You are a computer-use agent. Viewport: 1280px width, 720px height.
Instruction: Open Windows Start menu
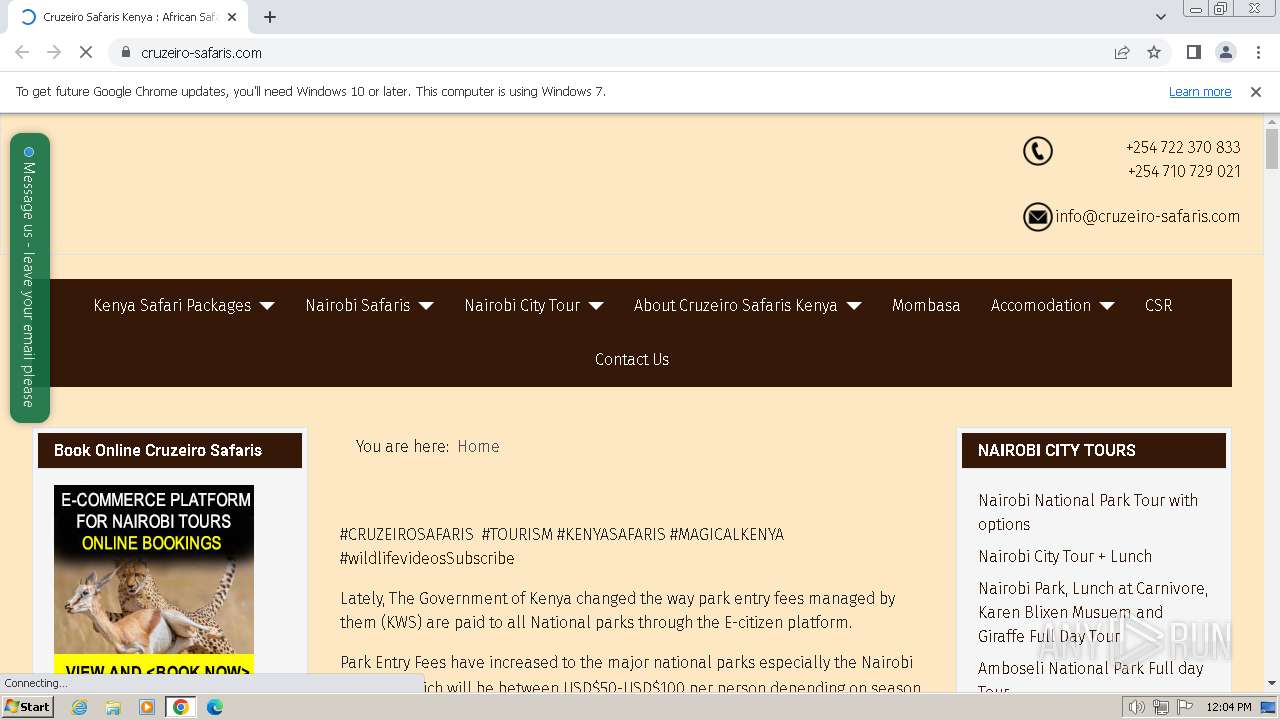coord(28,706)
